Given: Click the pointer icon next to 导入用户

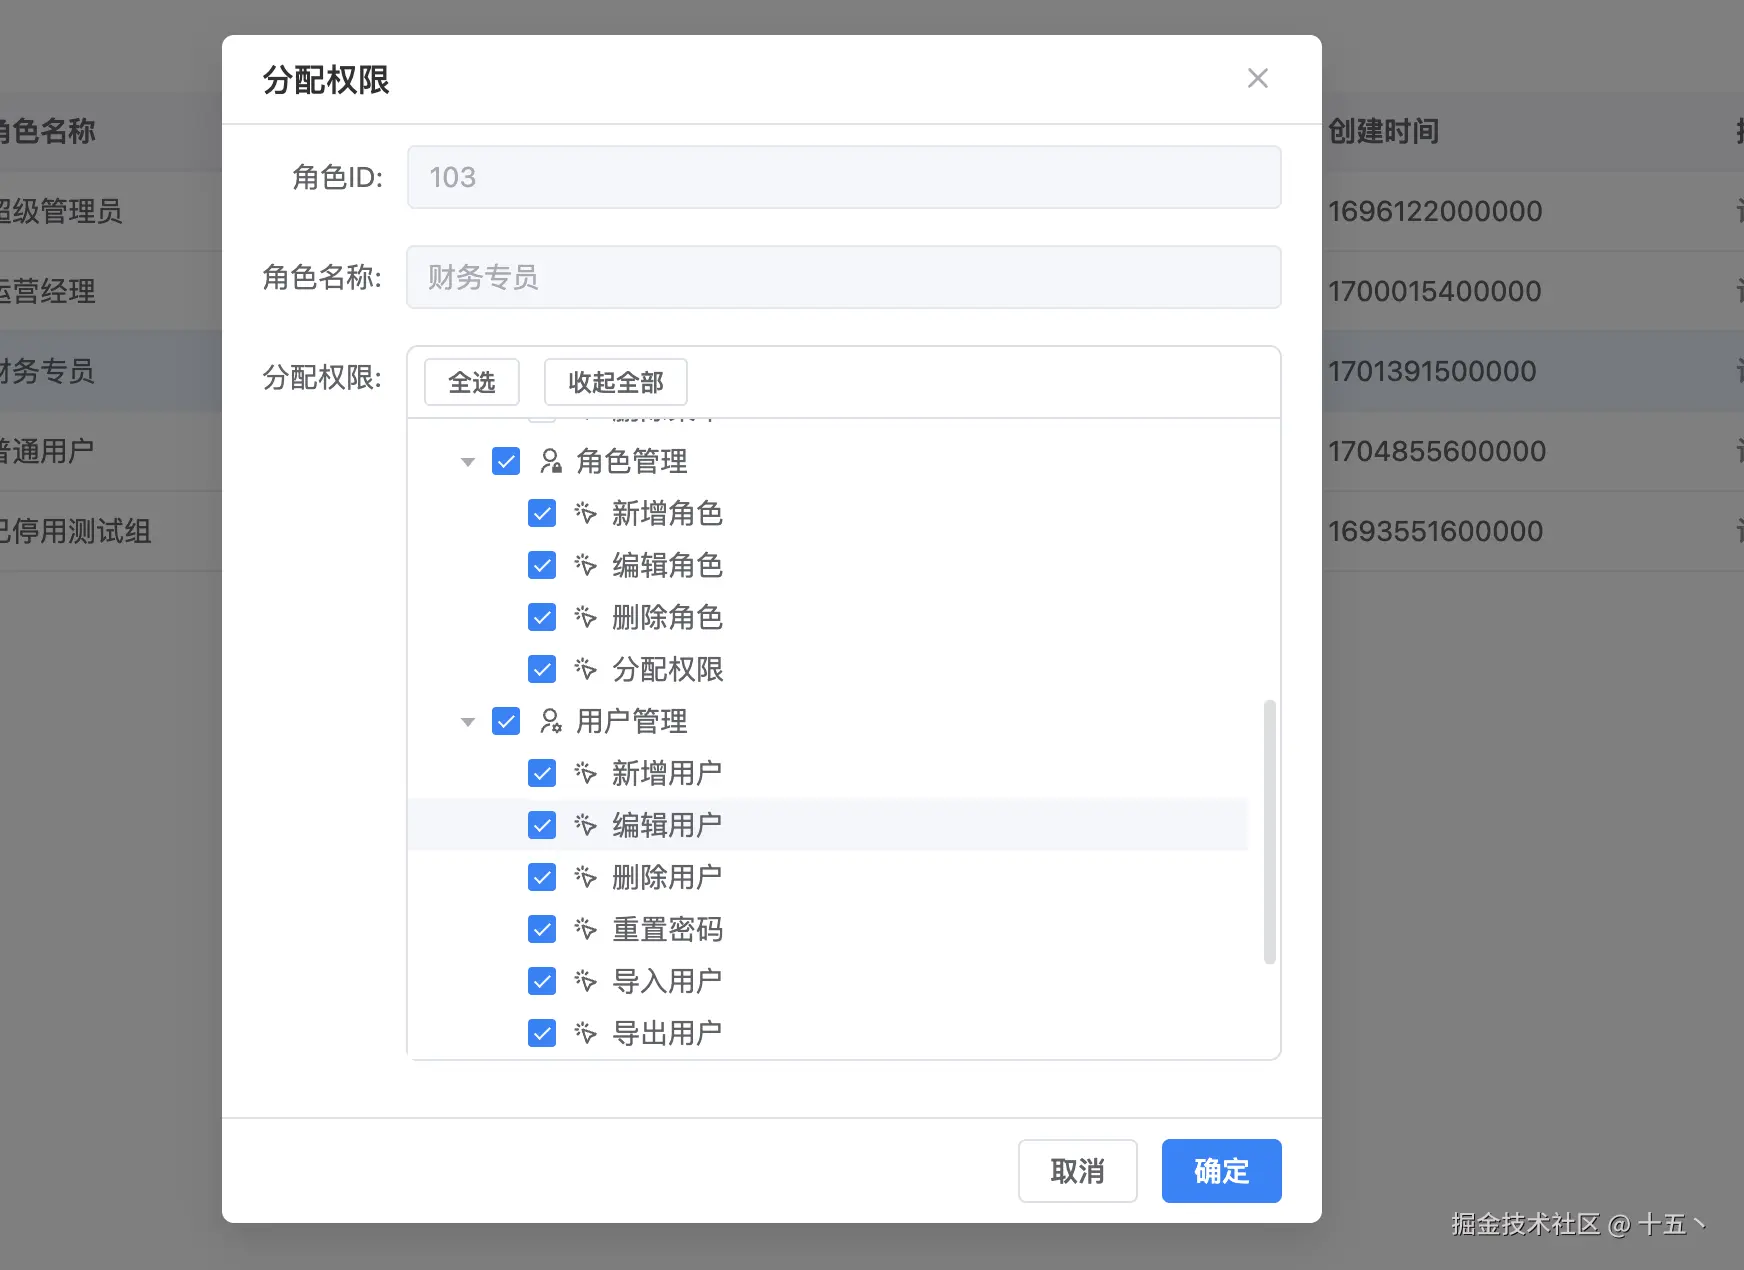Looking at the screenshot, I should 585,981.
